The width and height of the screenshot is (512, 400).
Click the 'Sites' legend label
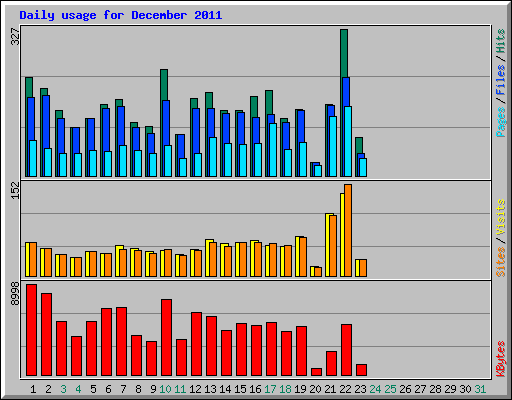click(501, 262)
